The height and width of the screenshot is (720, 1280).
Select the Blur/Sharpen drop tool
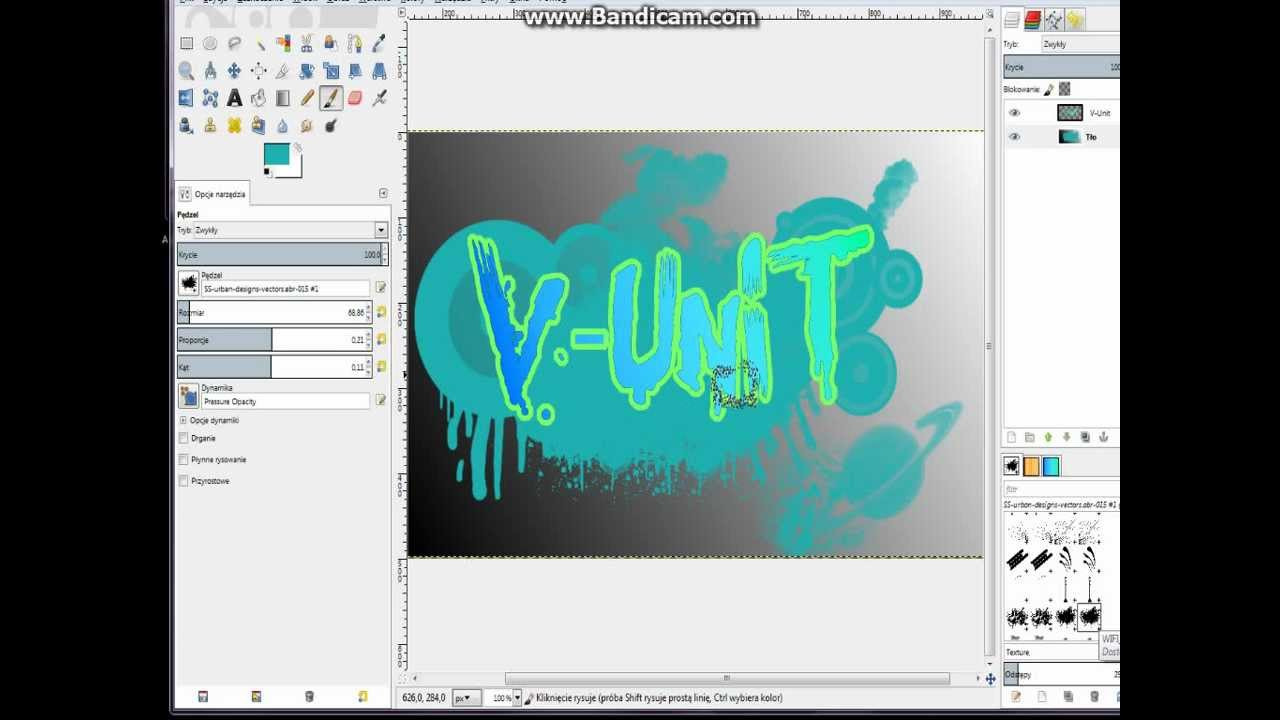point(282,125)
